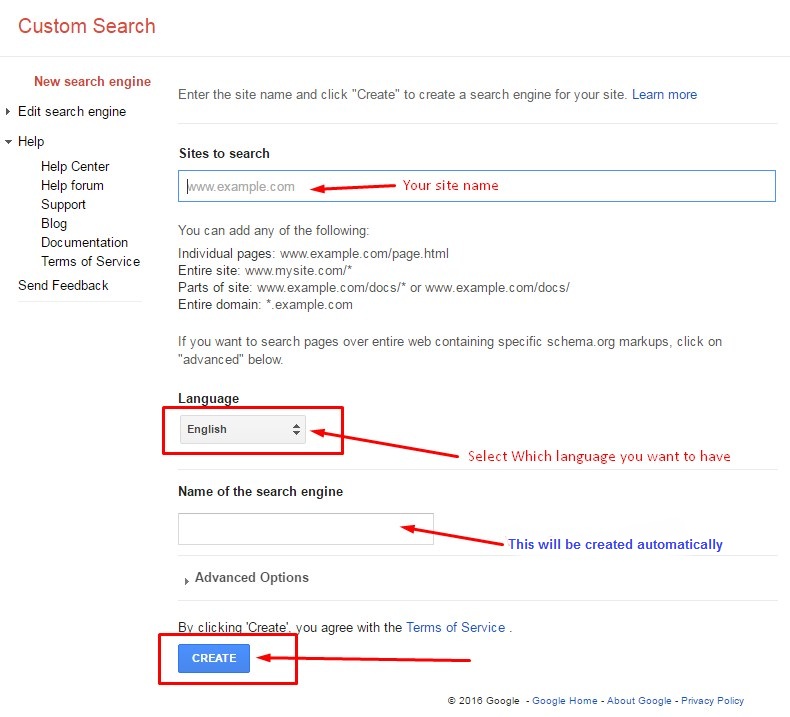
Task: Open the Language dropdown set to English
Action: [x=243, y=429]
